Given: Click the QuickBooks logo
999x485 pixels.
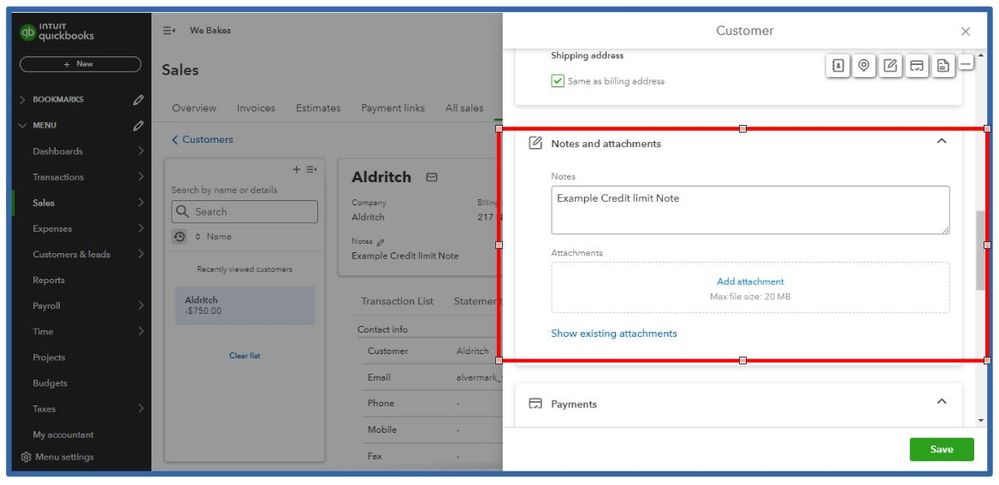Looking at the screenshot, I should (56, 32).
